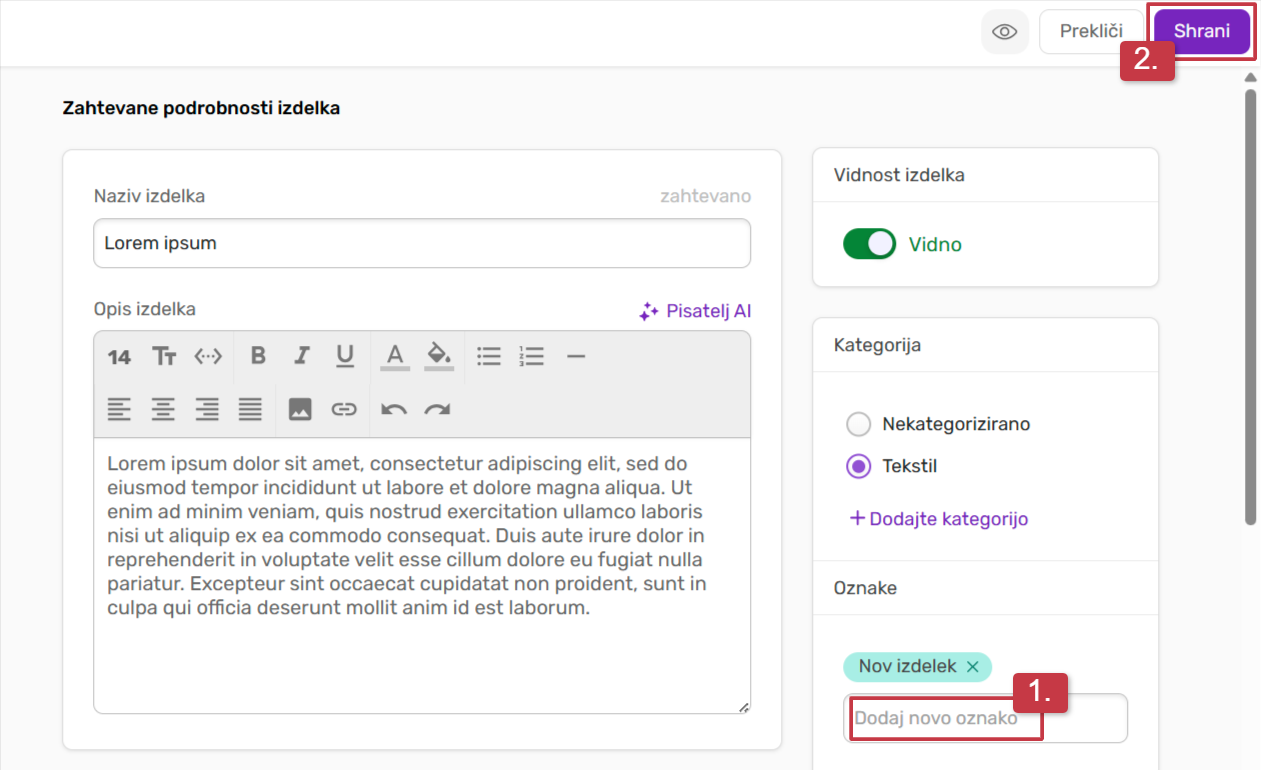Toggle underline text formatting
1261x770 pixels.
tap(345, 356)
